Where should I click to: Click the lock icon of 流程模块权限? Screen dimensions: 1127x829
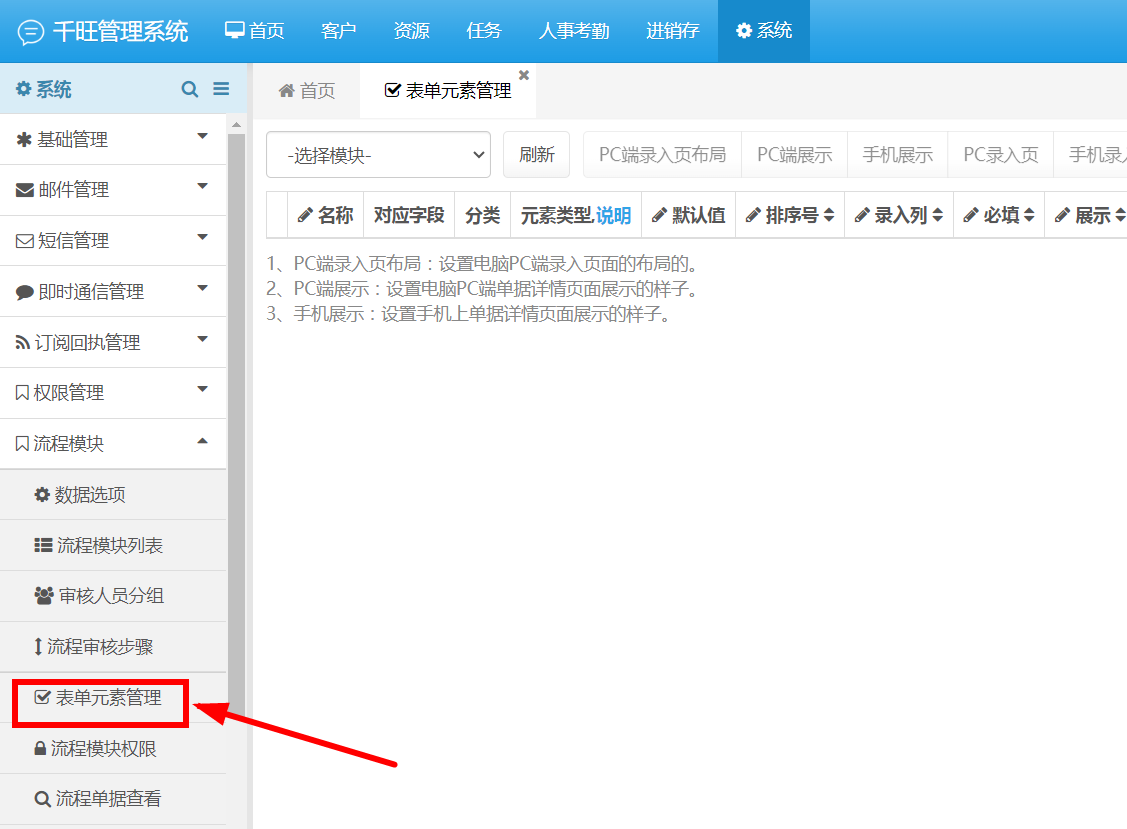40,748
